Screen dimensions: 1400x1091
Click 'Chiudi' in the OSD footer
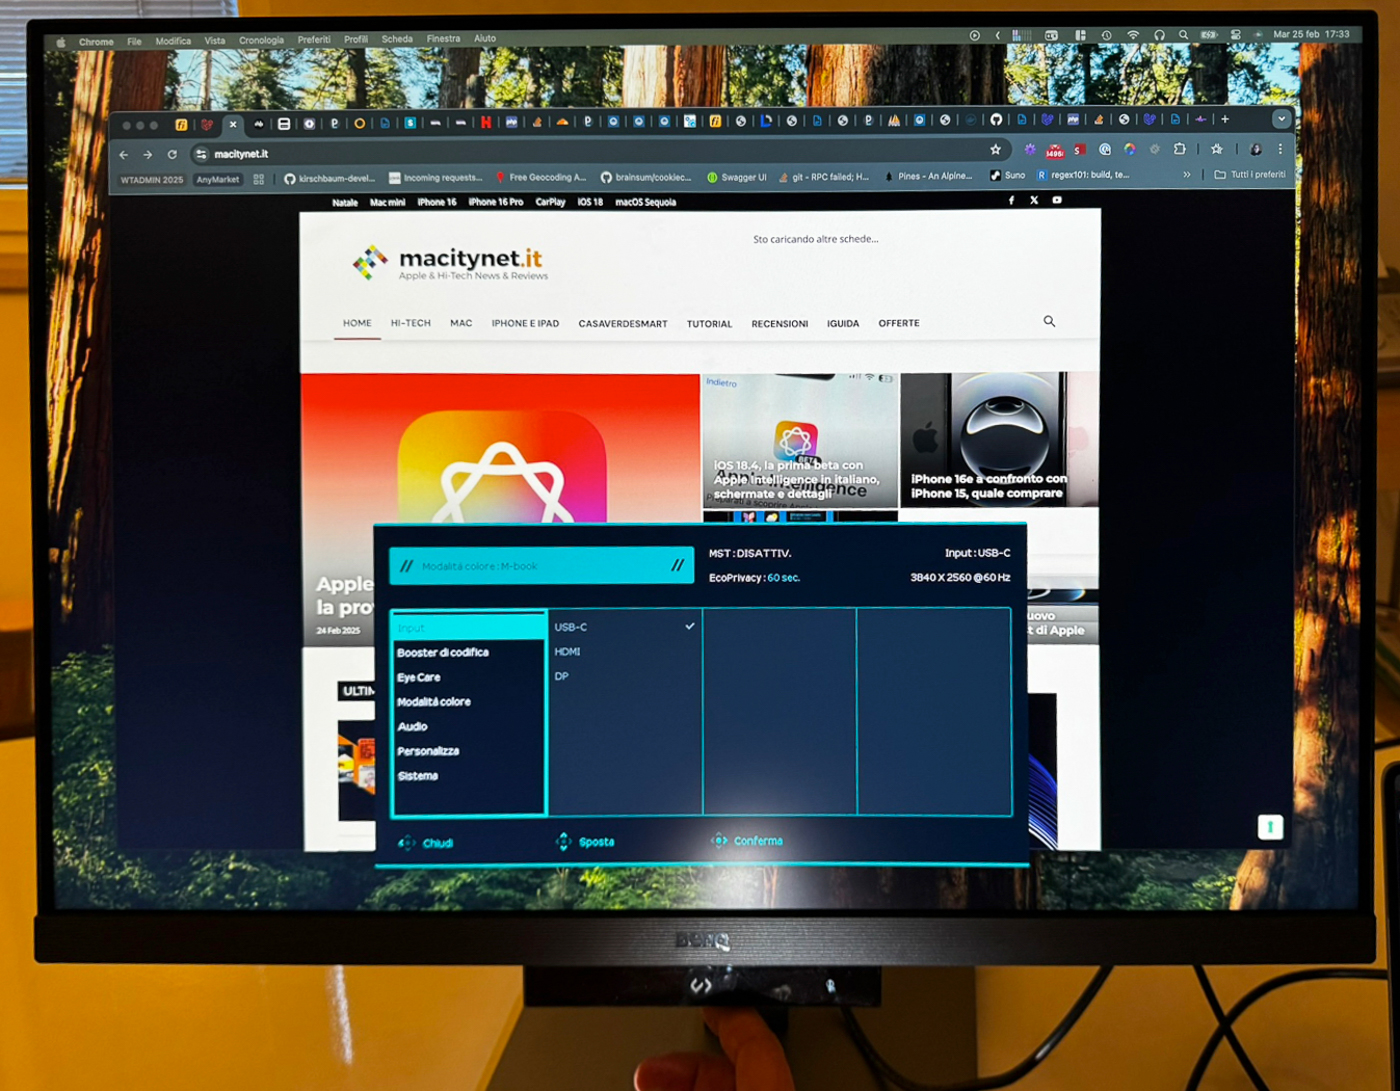coord(426,843)
